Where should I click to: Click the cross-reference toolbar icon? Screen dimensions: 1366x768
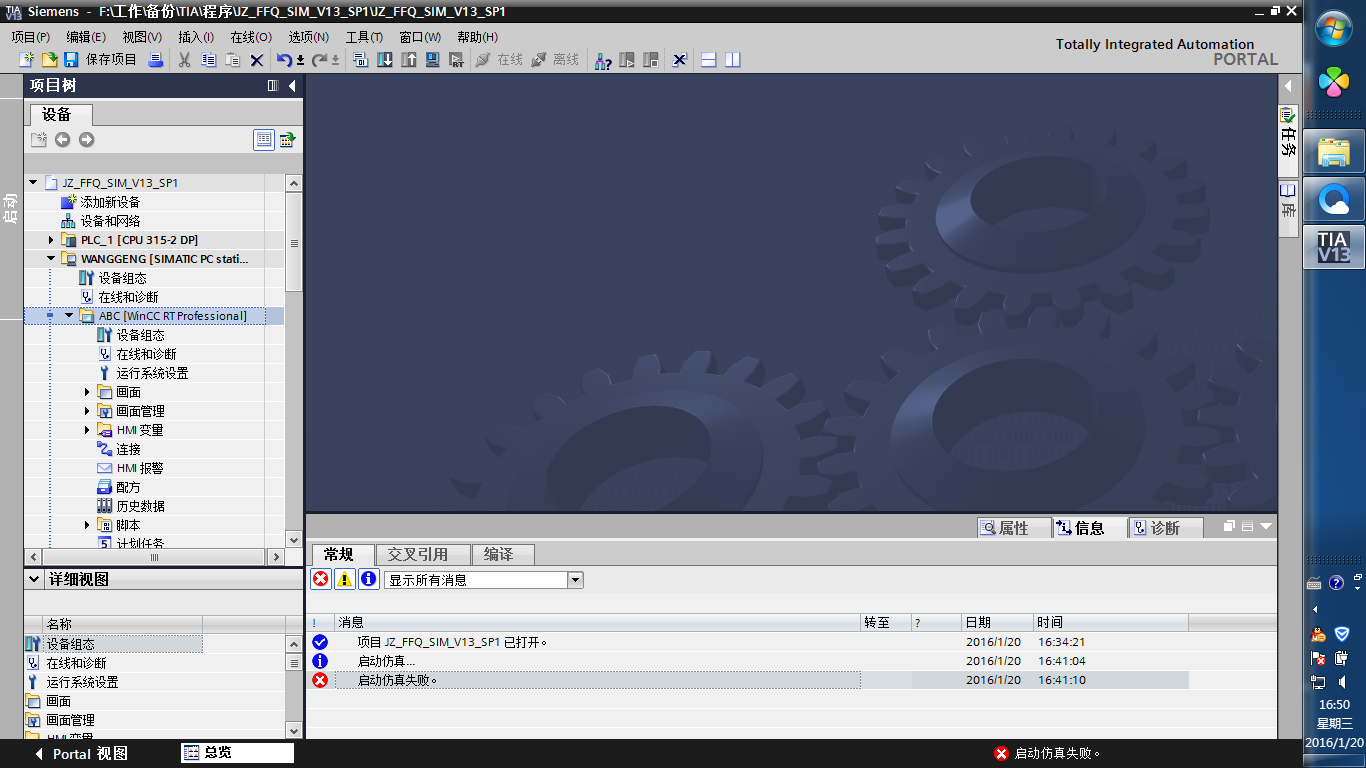680,60
